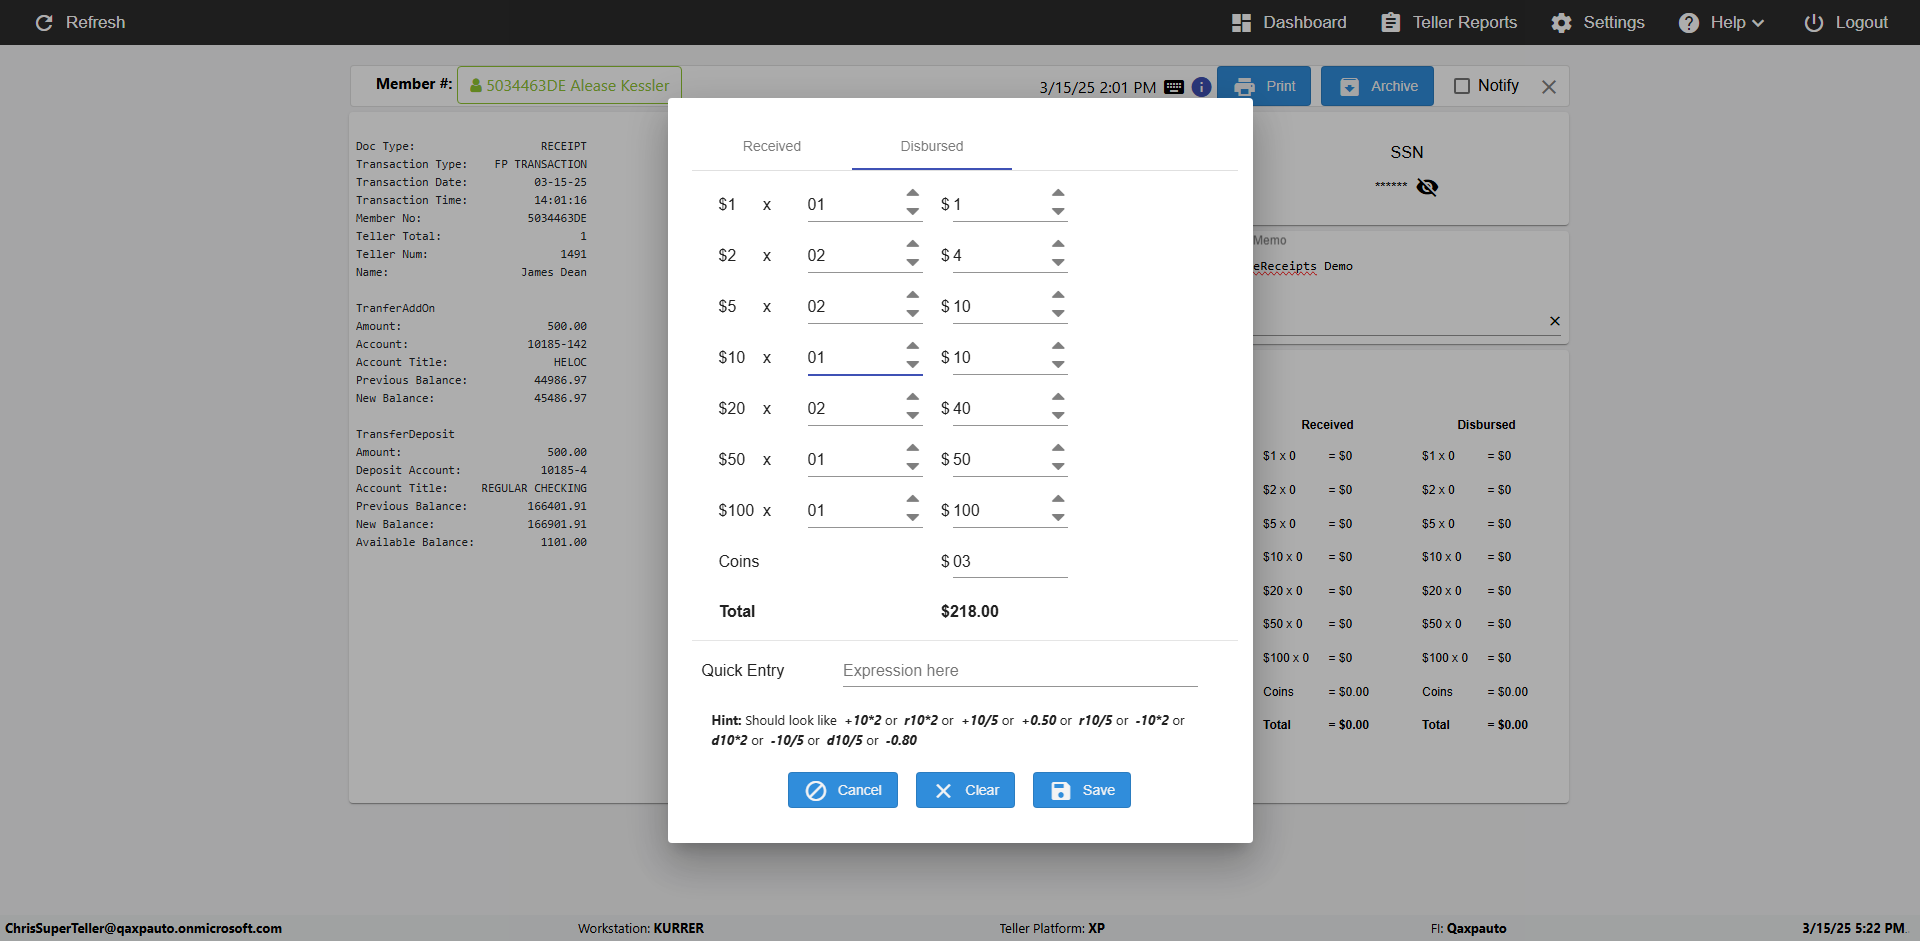This screenshot has height=941, width=1920.
Task: Print the receipt
Action: pyautogui.click(x=1265, y=86)
